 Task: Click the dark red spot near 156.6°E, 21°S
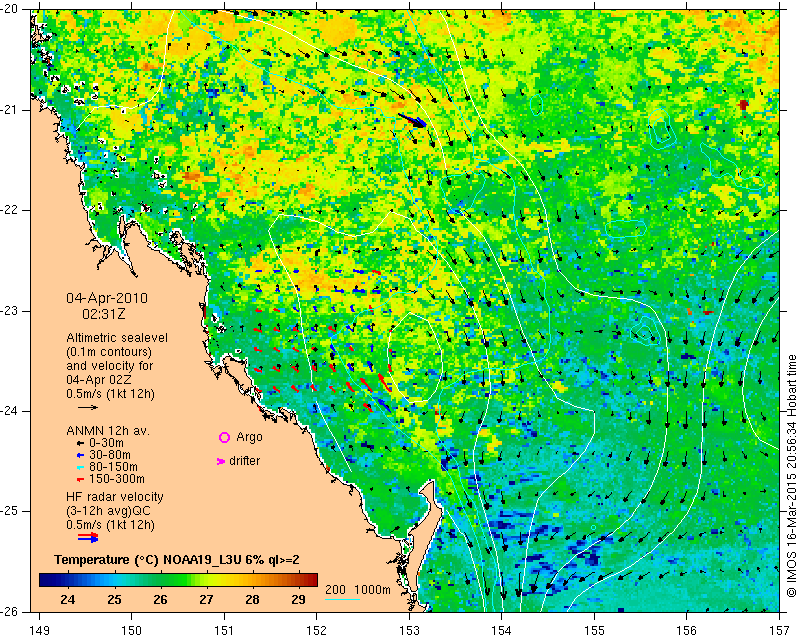tap(743, 105)
